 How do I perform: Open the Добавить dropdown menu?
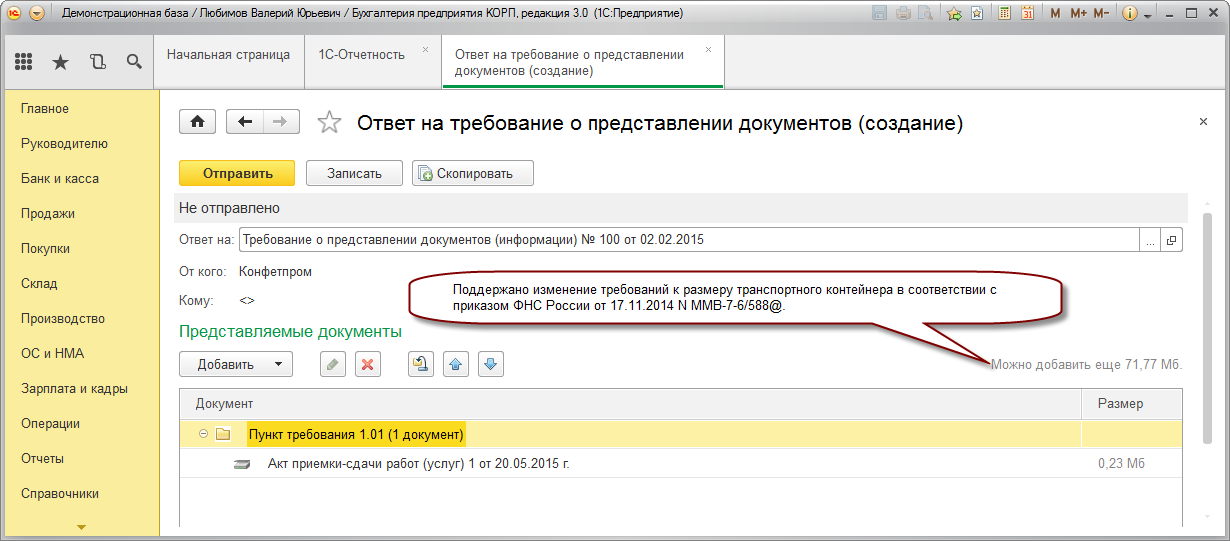pyautogui.click(x=236, y=364)
